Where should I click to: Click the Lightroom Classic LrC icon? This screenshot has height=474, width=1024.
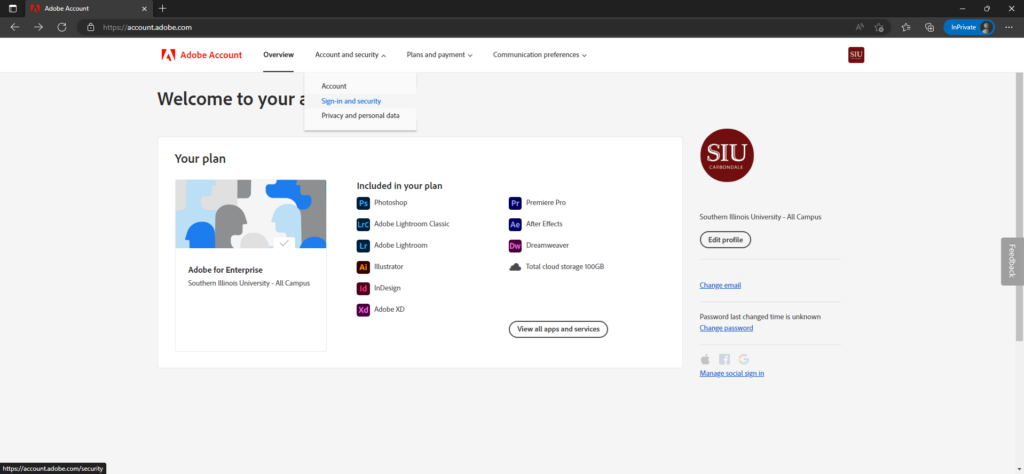click(363, 224)
